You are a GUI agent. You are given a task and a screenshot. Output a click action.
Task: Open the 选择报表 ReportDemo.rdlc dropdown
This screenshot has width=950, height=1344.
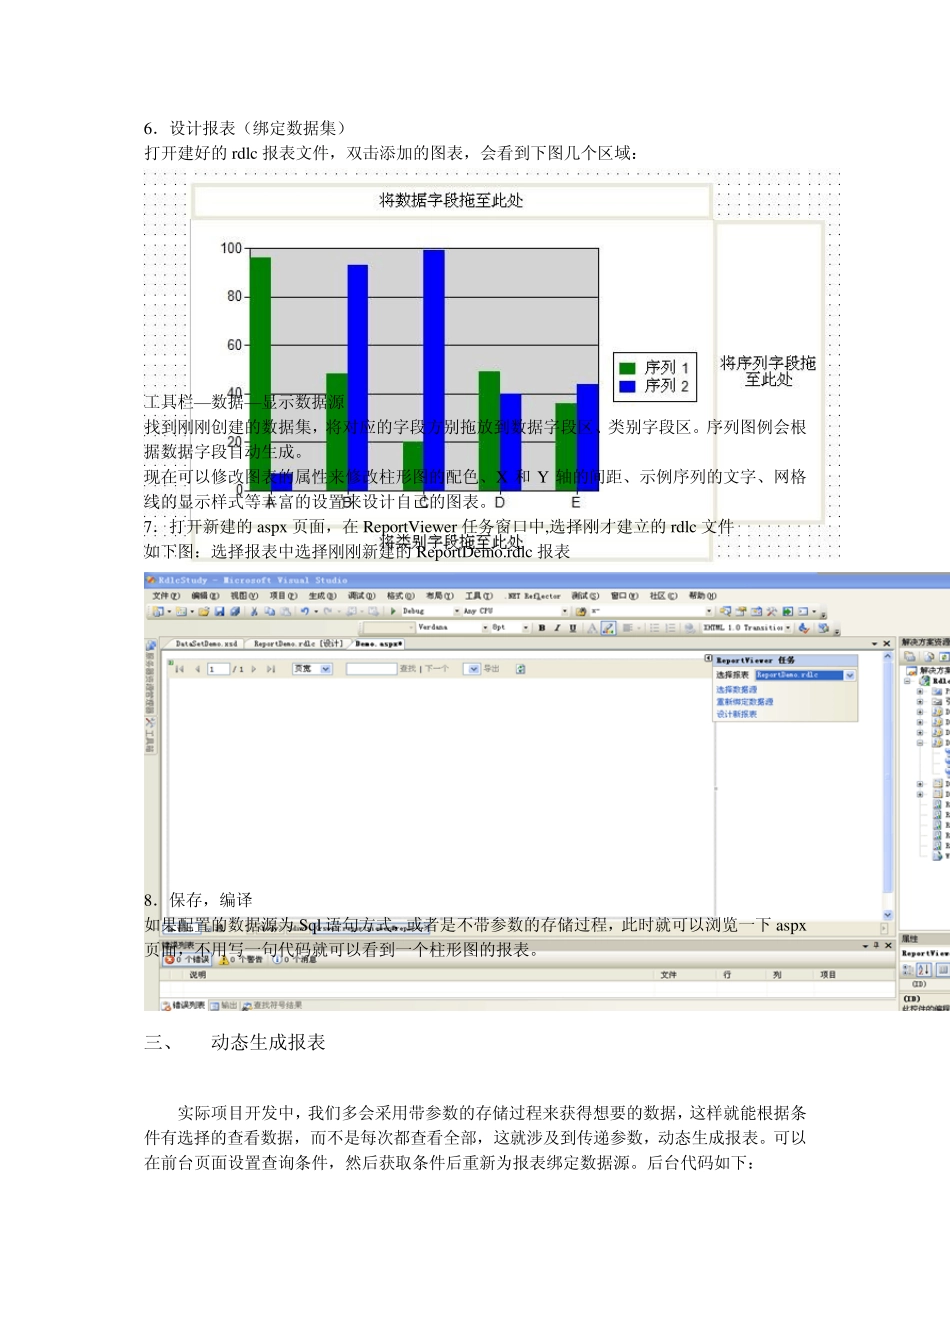[x=806, y=675]
